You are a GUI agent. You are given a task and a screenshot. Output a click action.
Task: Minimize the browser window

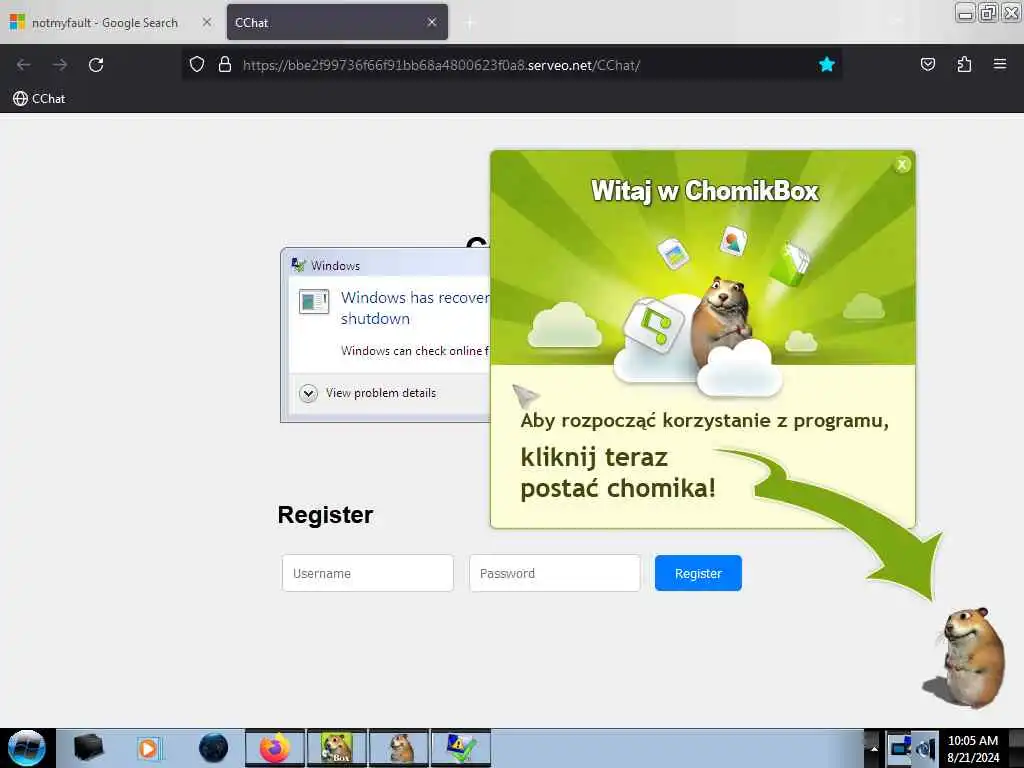click(965, 13)
